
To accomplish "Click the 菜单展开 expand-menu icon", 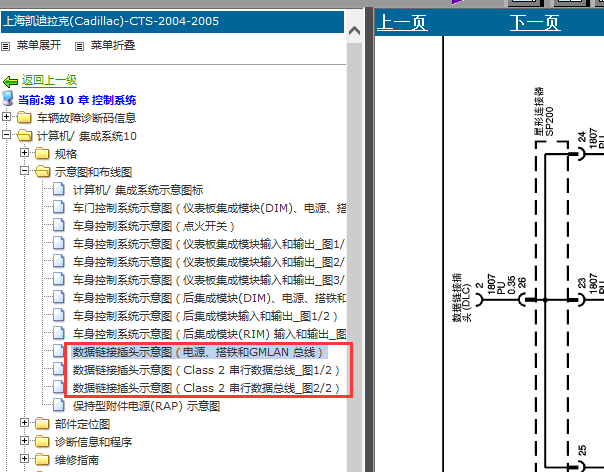I will tap(5, 47).
